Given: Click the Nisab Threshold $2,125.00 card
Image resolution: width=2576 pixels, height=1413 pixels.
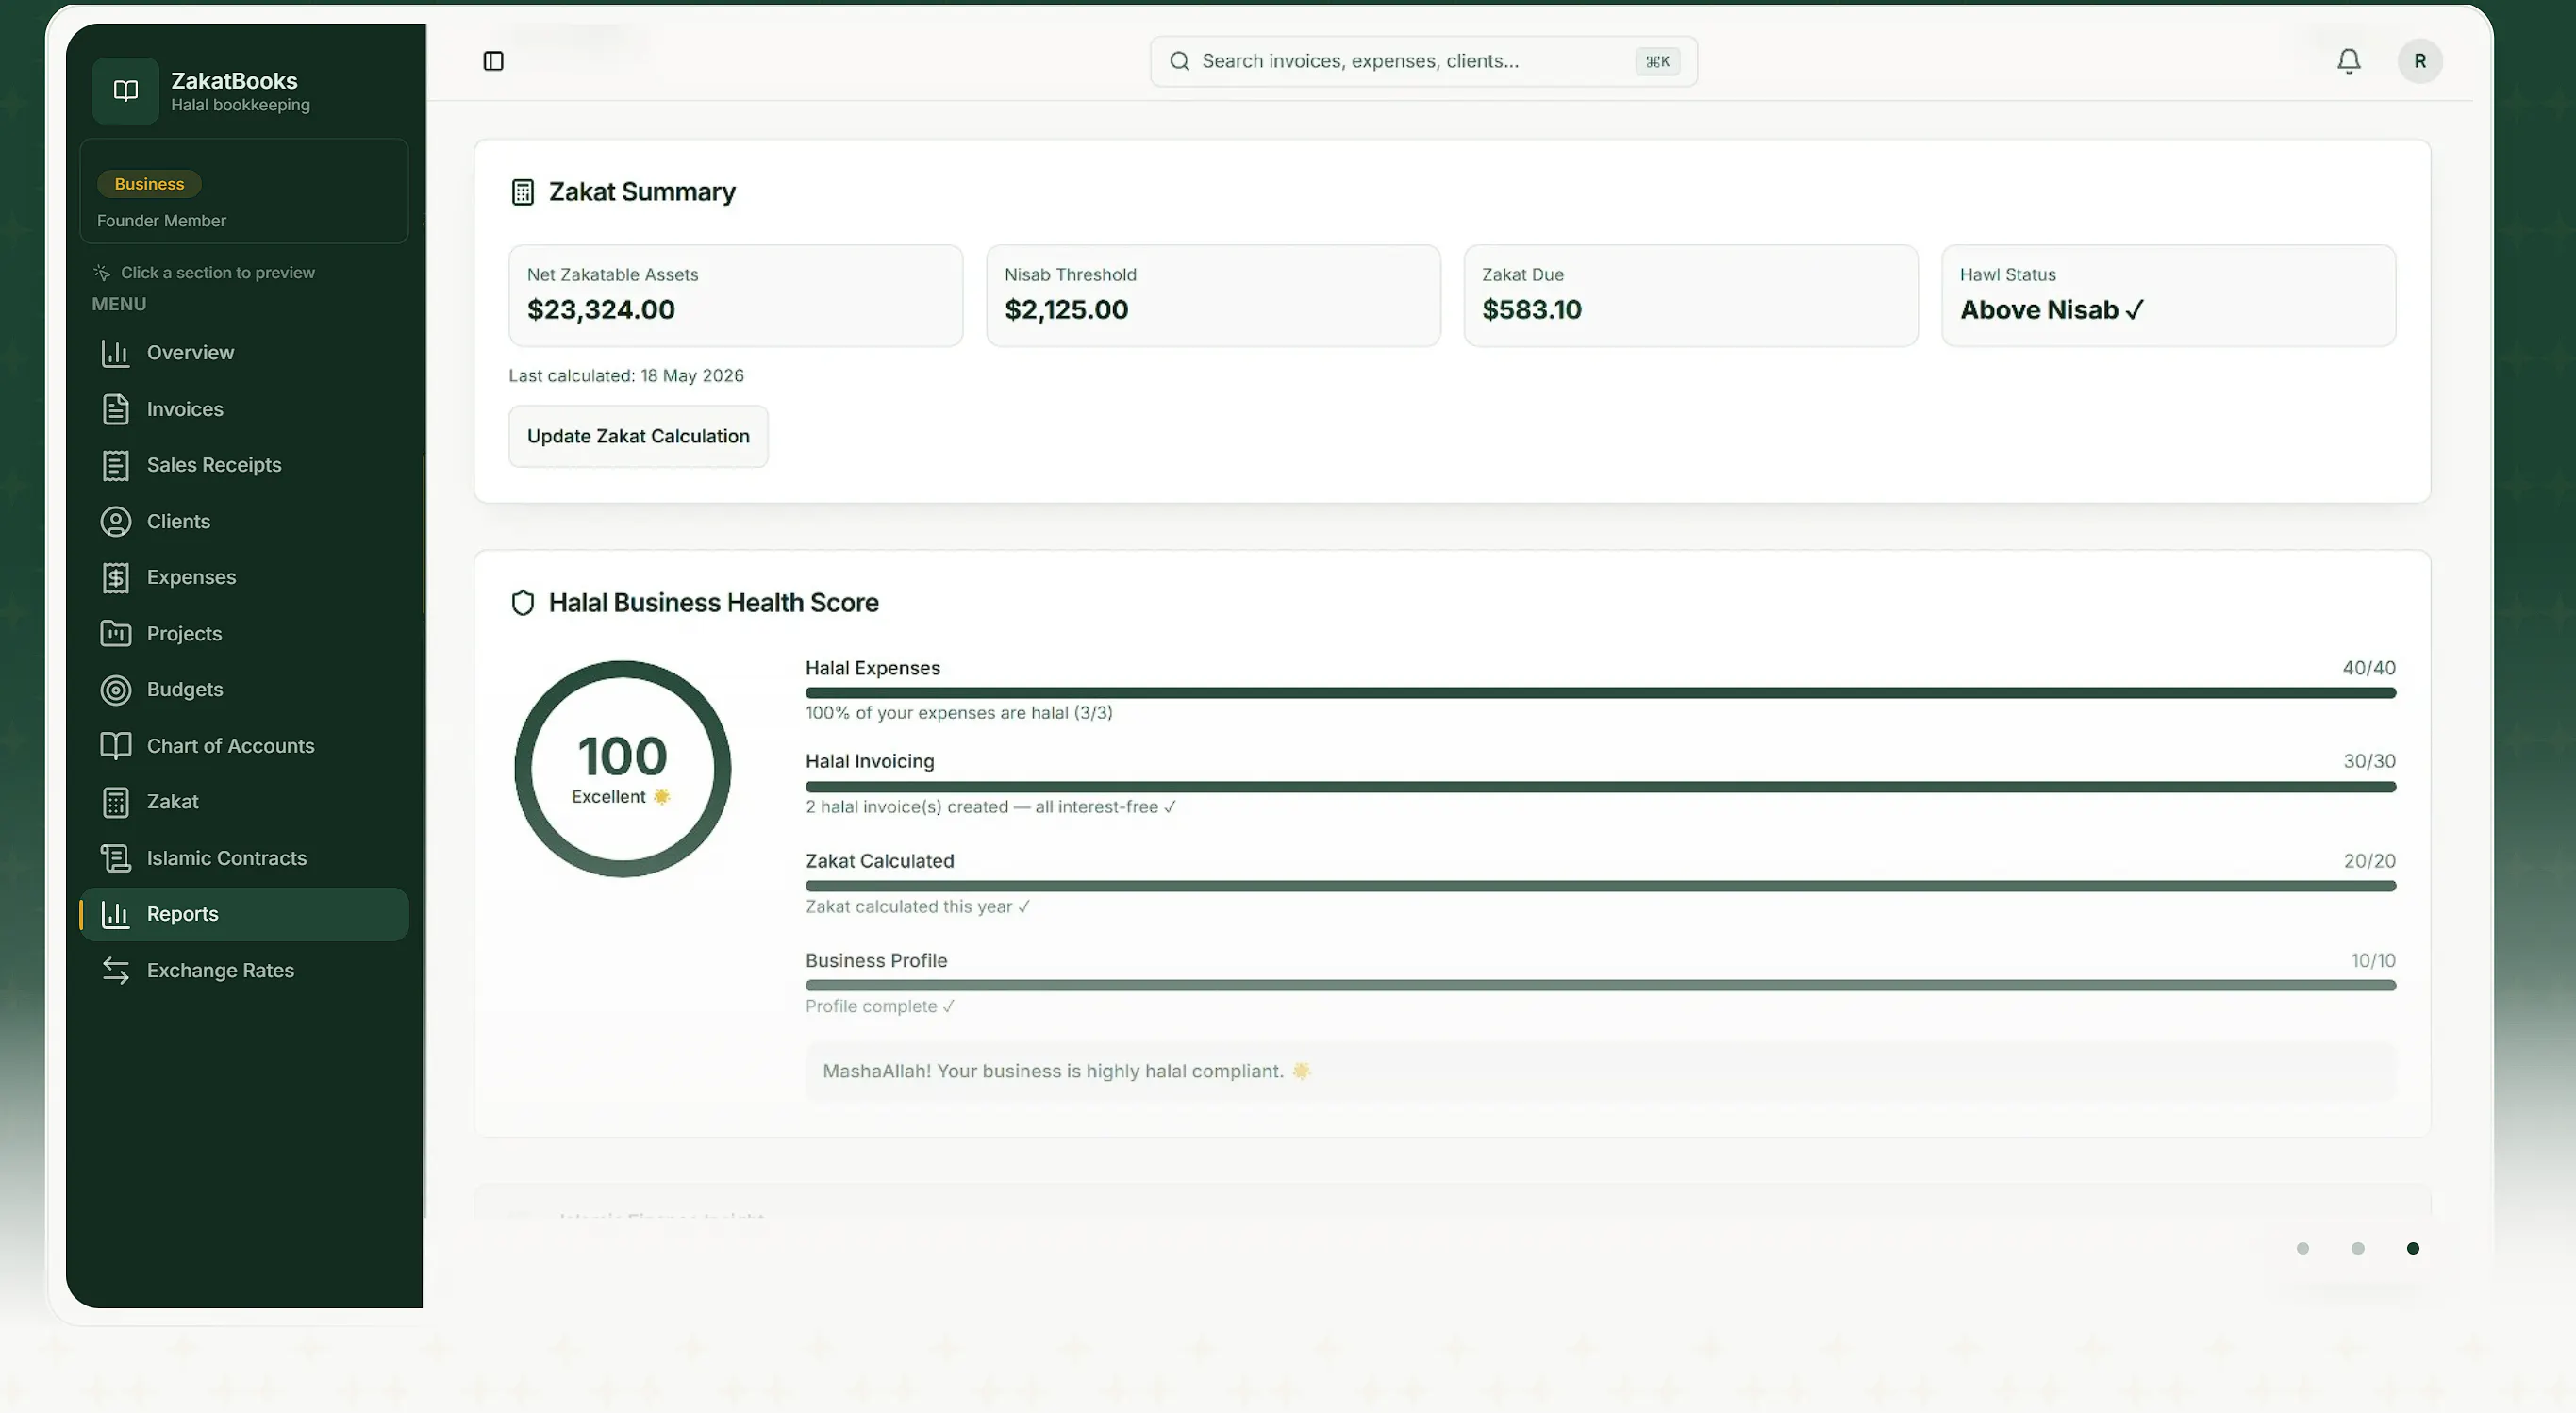Looking at the screenshot, I should pyautogui.click(x=1213, y=296).
